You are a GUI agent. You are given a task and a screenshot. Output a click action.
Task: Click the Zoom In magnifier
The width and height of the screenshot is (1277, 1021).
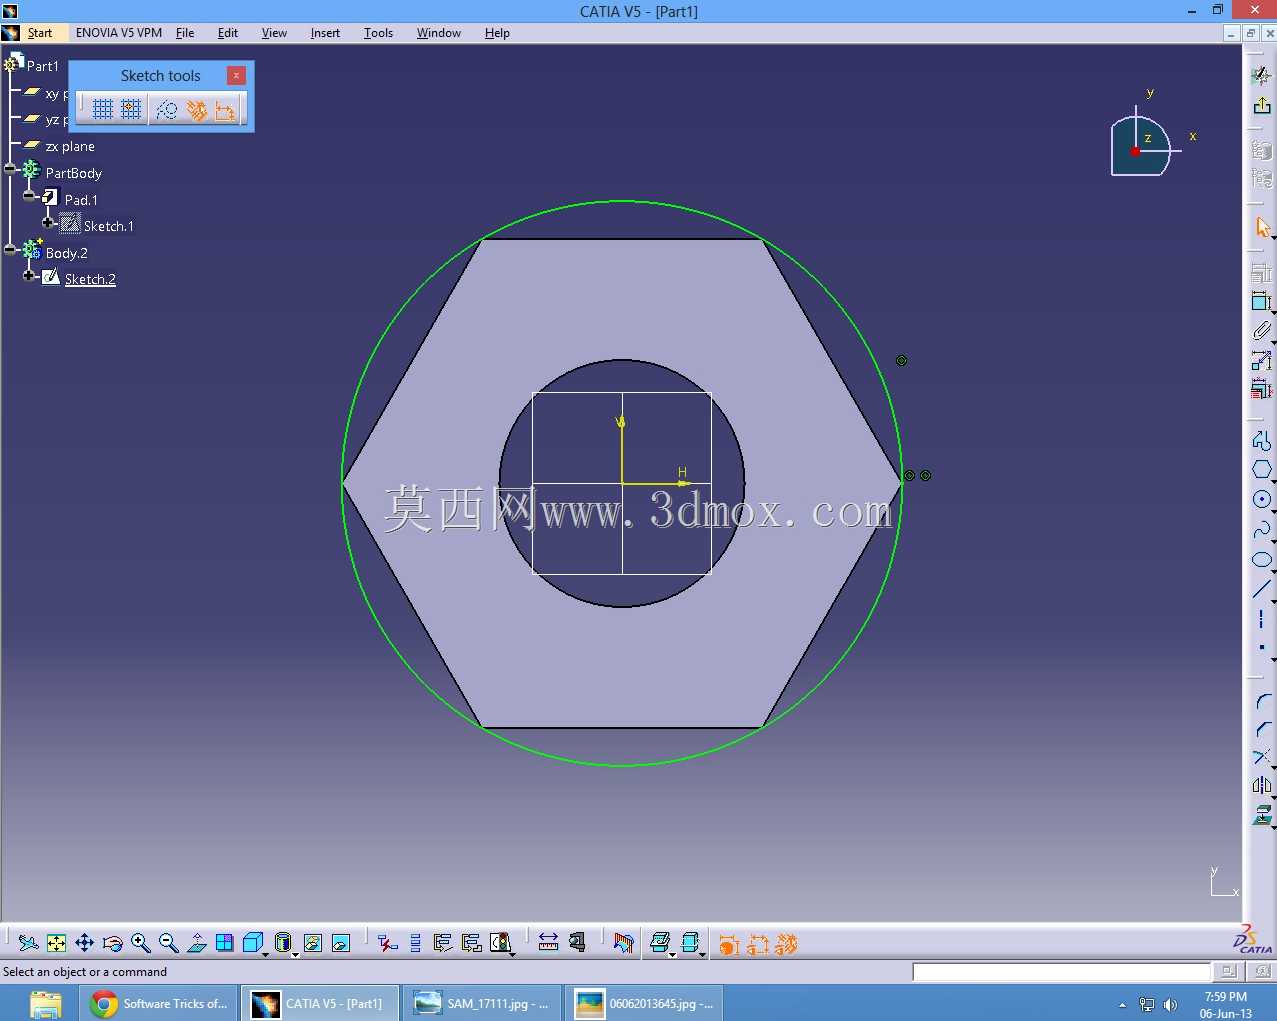pos(141,943)
